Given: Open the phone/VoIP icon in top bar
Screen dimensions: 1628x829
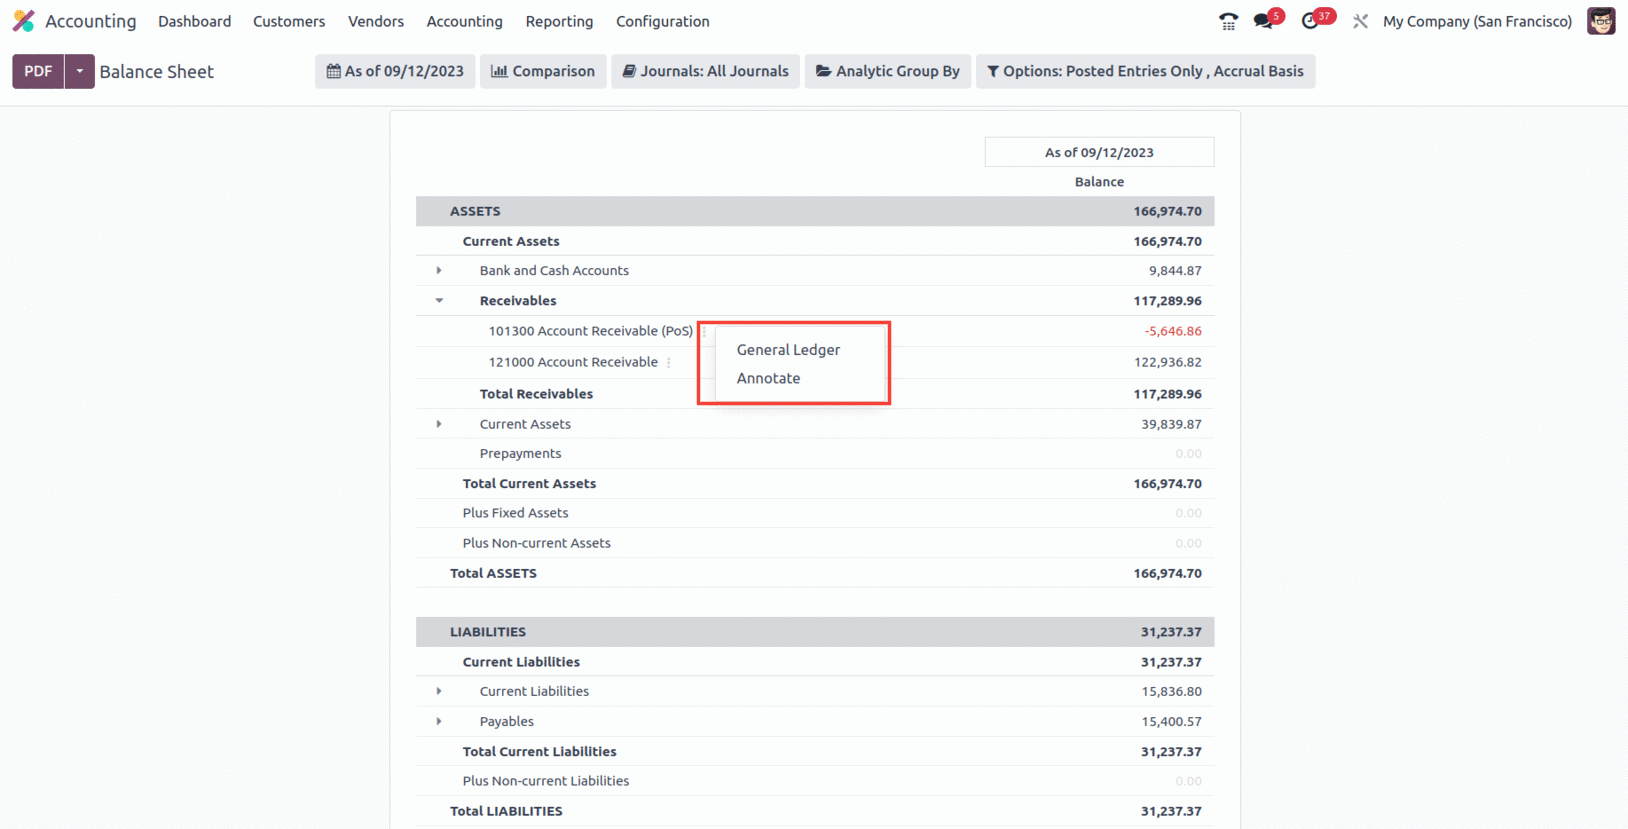Looking at the screenshot, I should [1228, 21].
